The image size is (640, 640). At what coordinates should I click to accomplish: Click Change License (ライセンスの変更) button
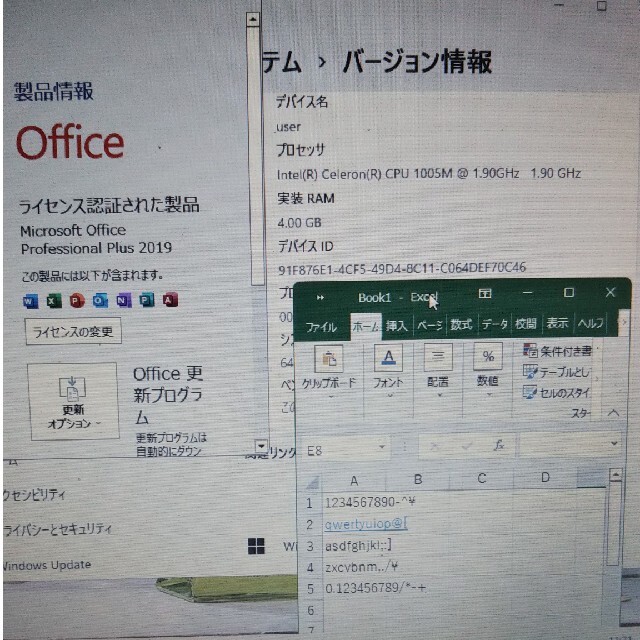73,331
